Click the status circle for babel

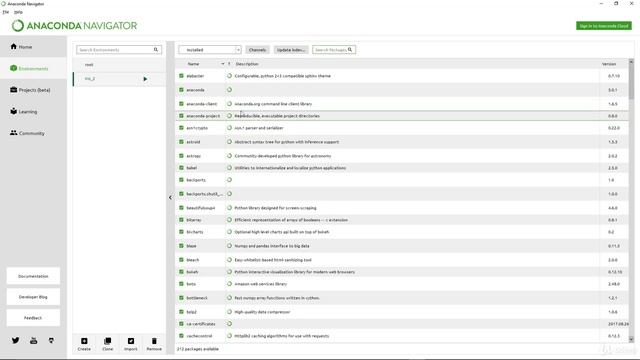coord(229,168)
